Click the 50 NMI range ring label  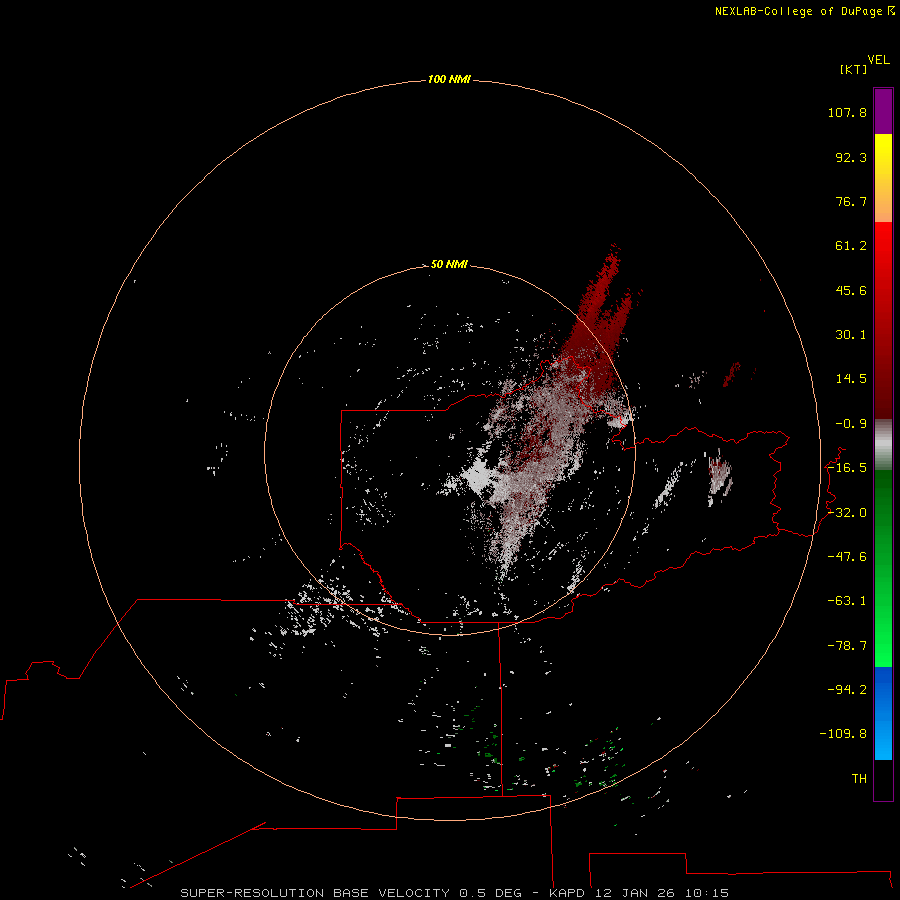(x=449, y=264)
